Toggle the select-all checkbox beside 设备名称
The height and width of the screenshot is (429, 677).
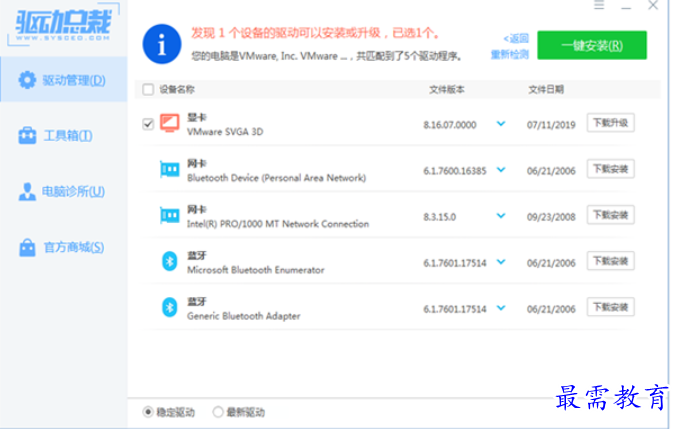(x=148, y=89)
